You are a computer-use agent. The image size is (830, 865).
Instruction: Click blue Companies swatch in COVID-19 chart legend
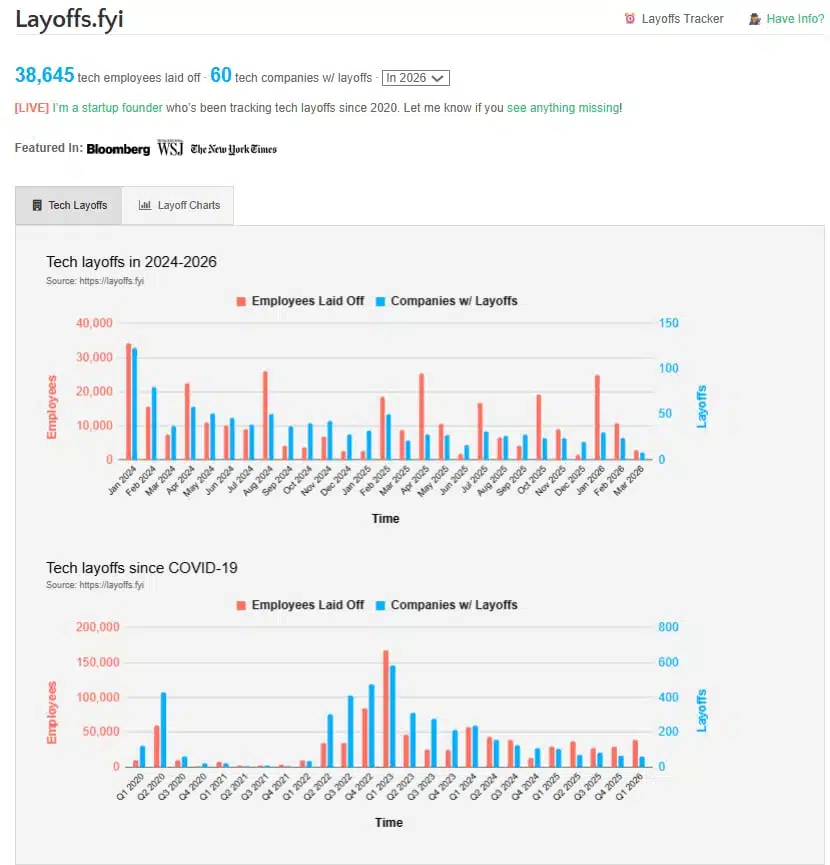[x=380, y=605]
